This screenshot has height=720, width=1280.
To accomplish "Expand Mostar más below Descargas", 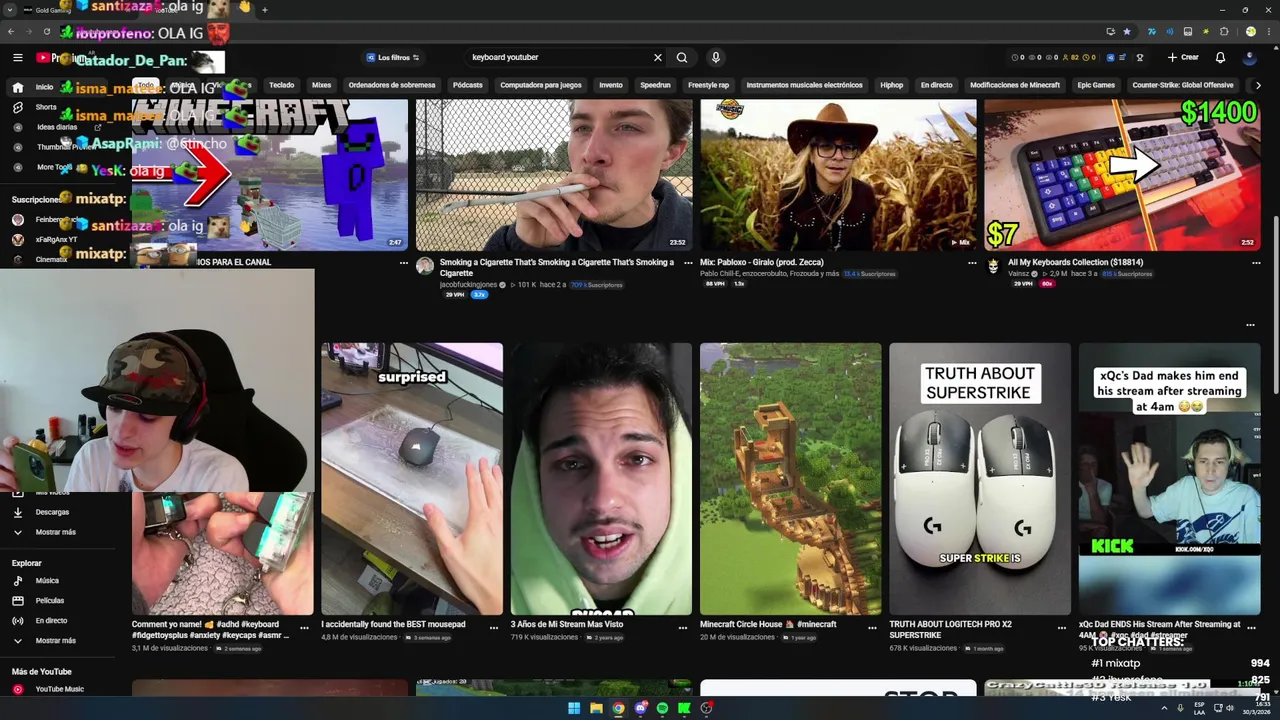I will [55, 532].
